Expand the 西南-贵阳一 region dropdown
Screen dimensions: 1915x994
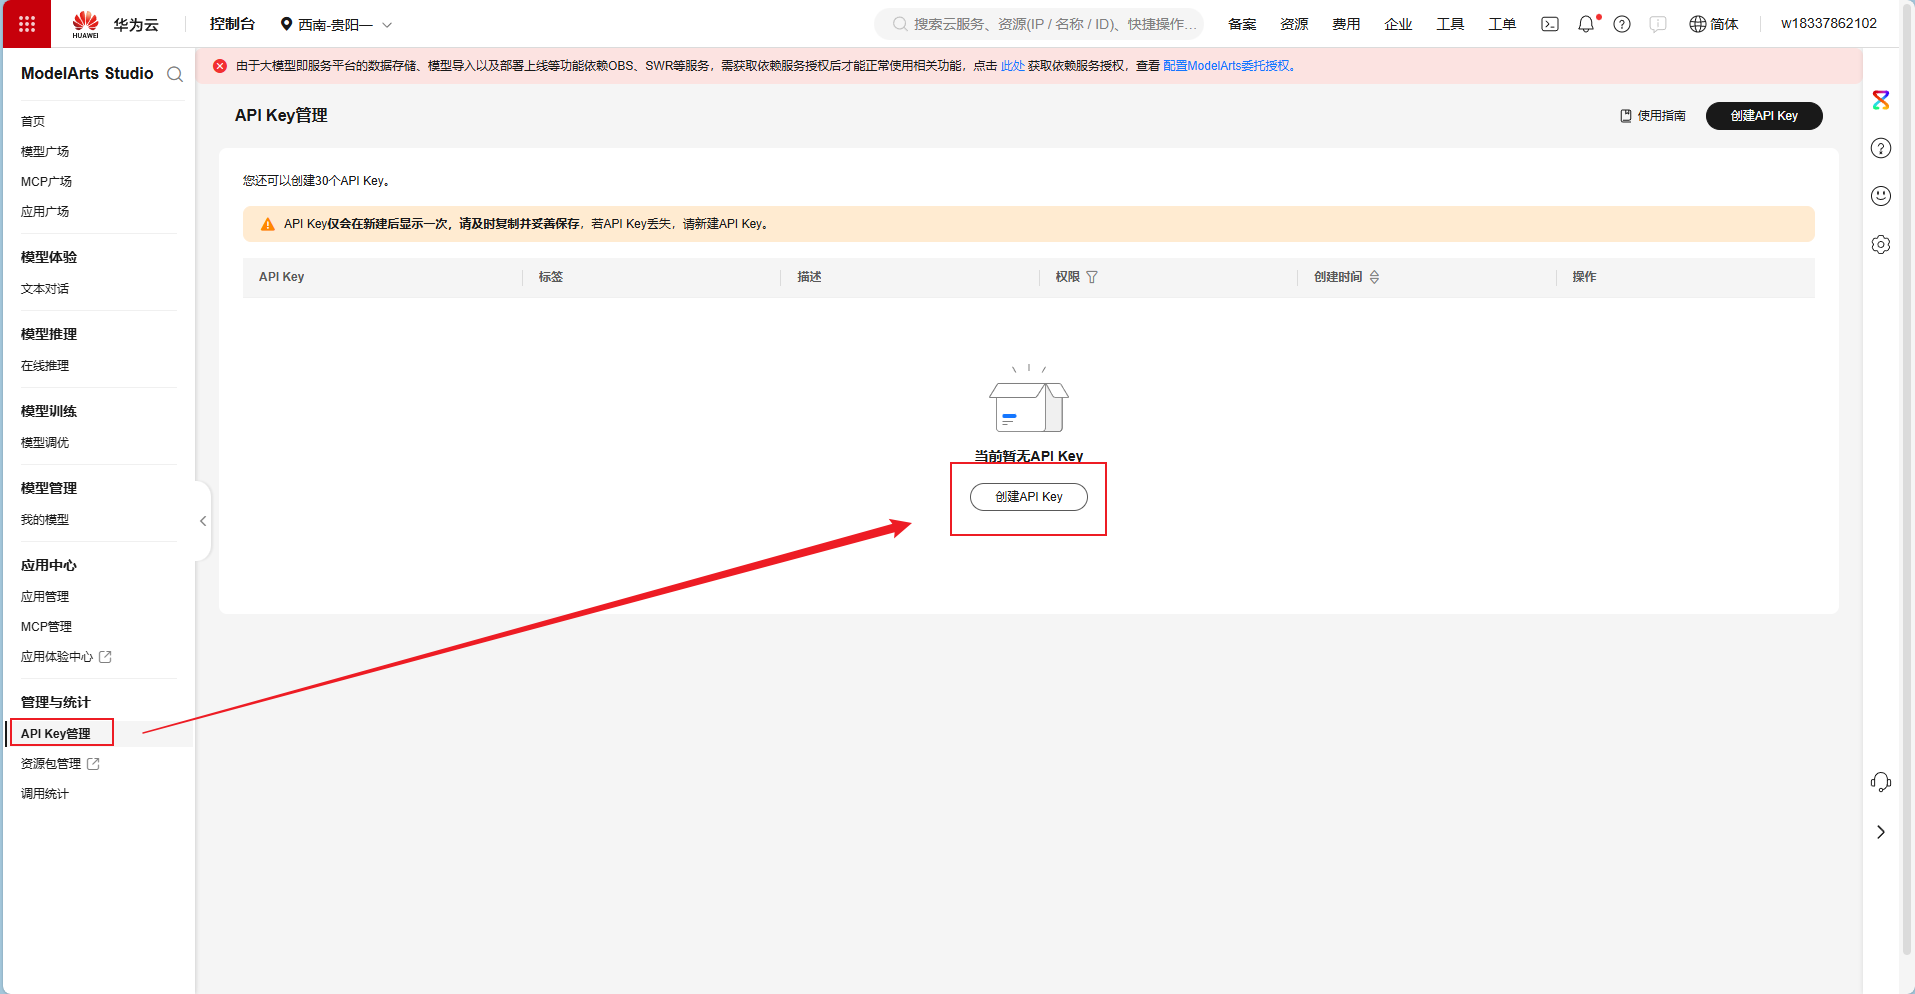tap(336, 24)
